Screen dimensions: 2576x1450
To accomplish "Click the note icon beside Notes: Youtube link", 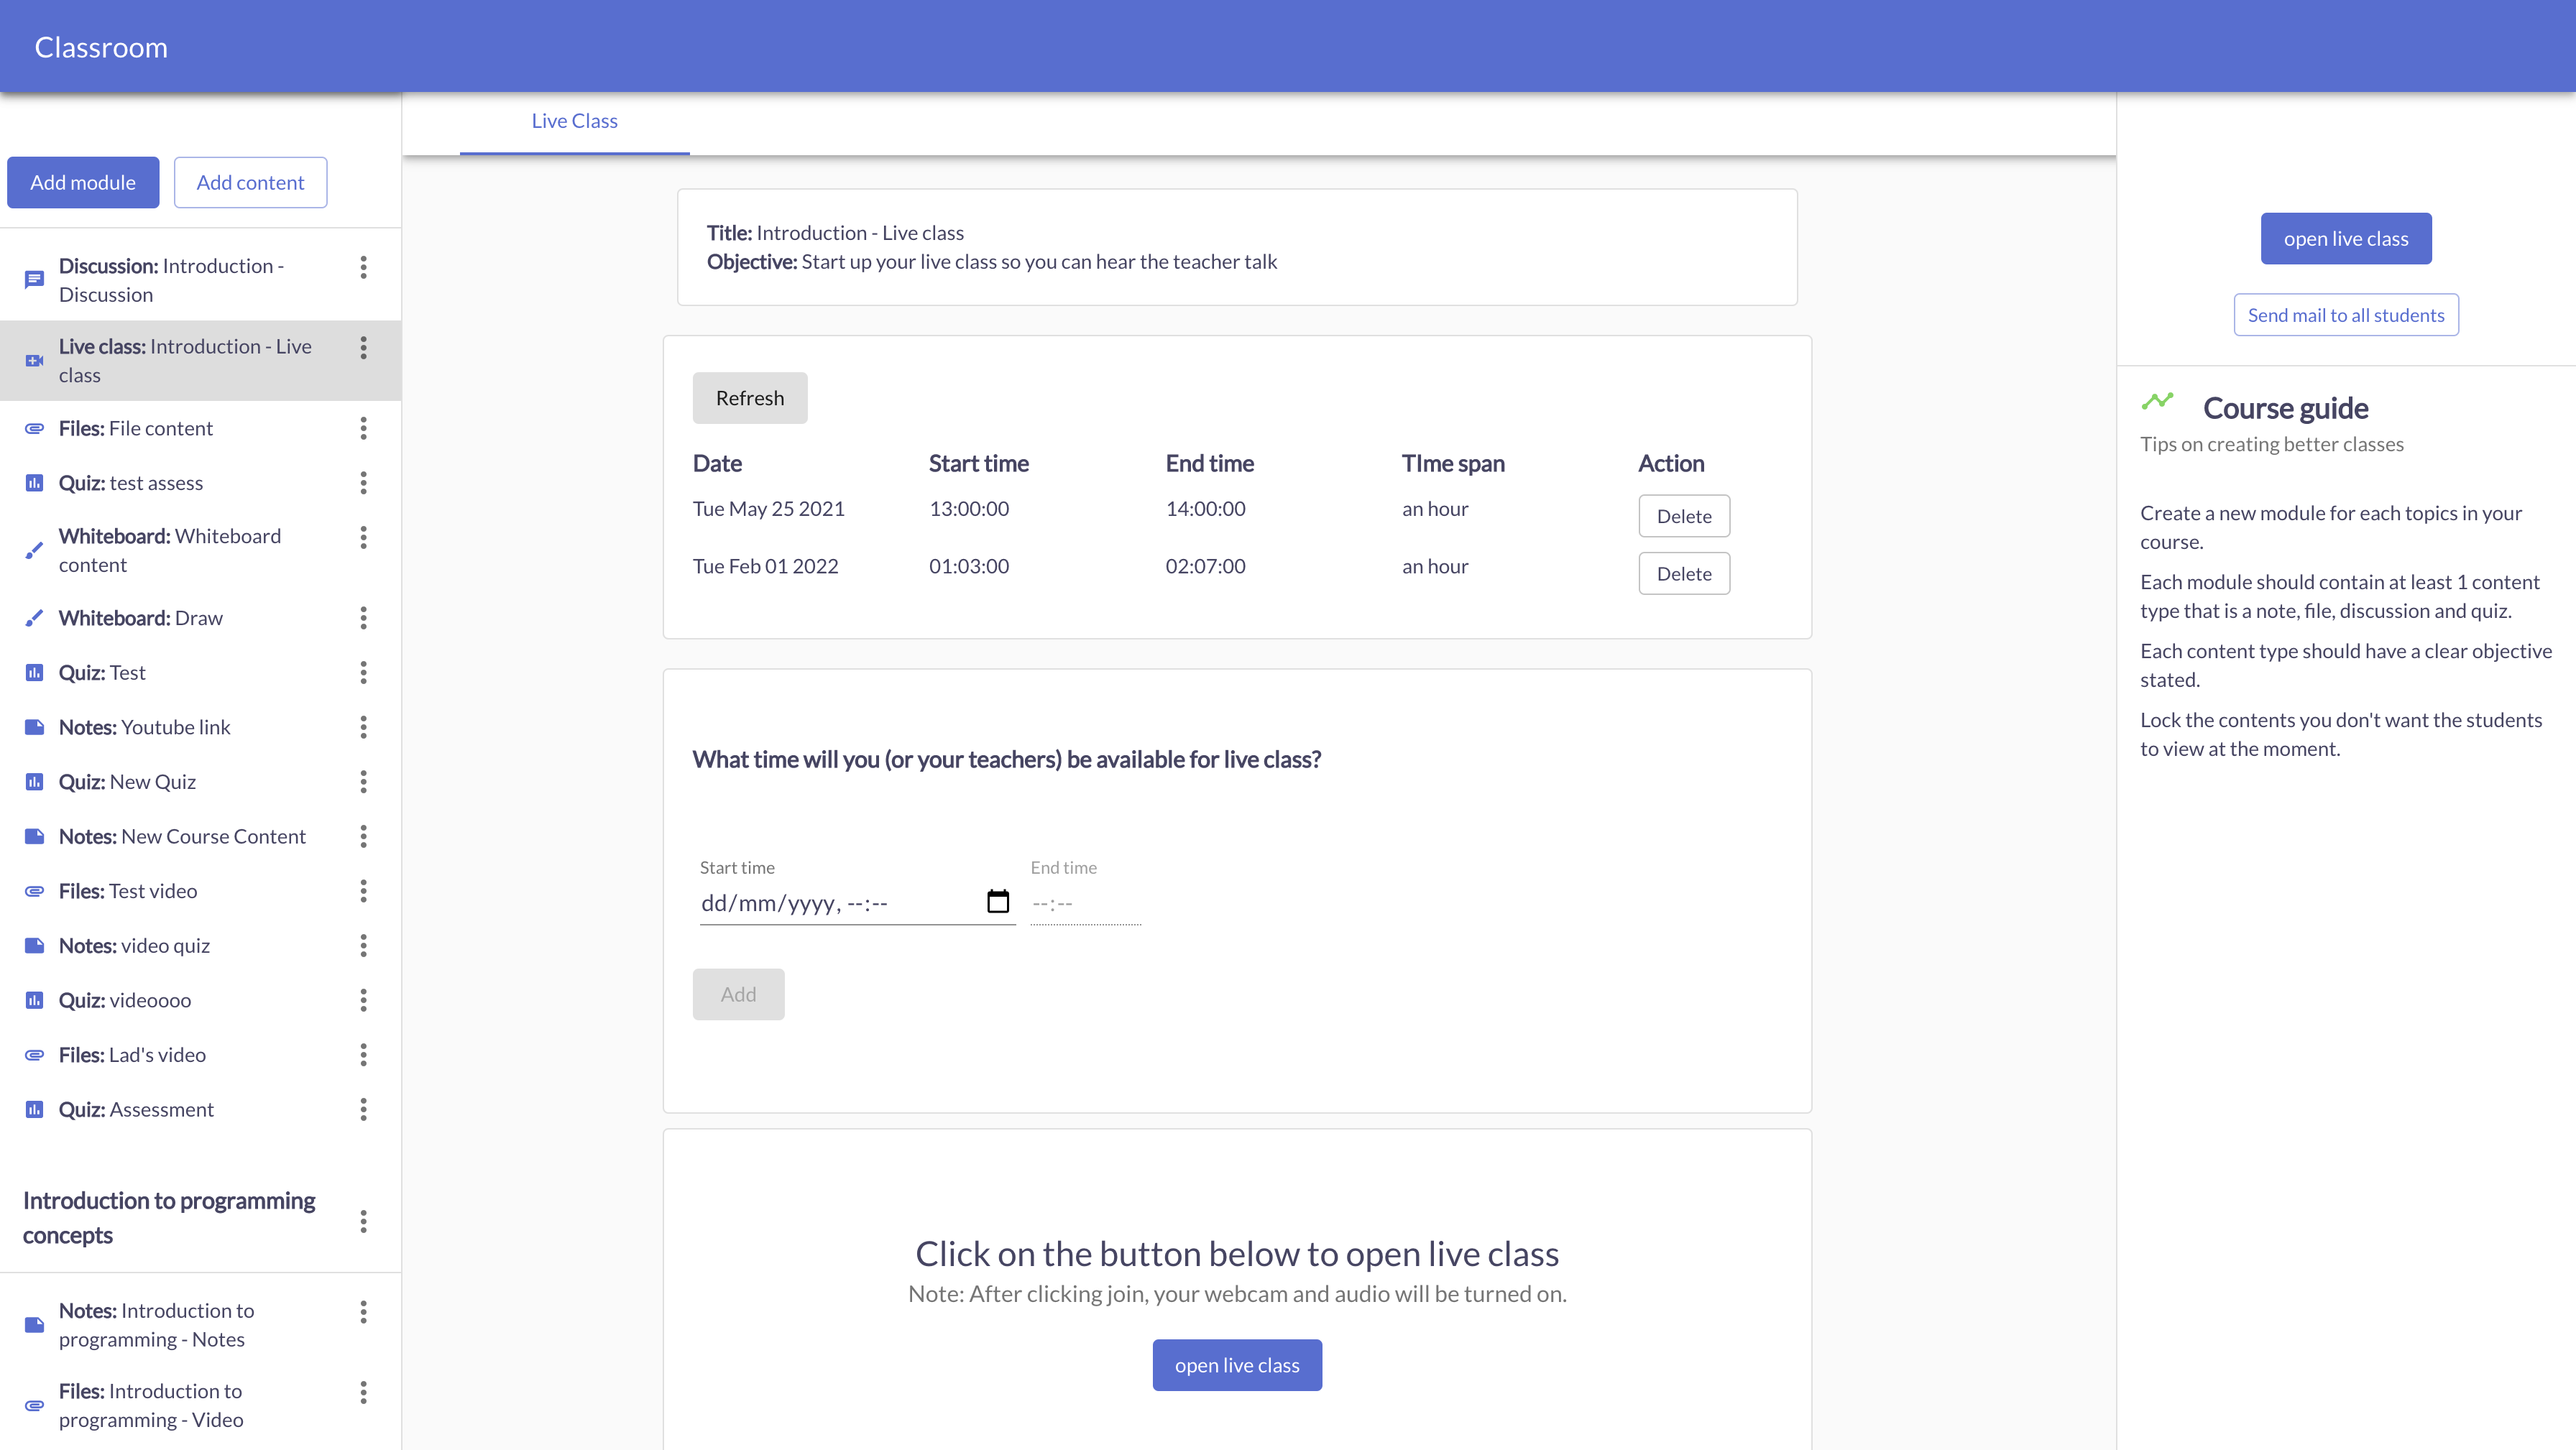I will 34,727.
